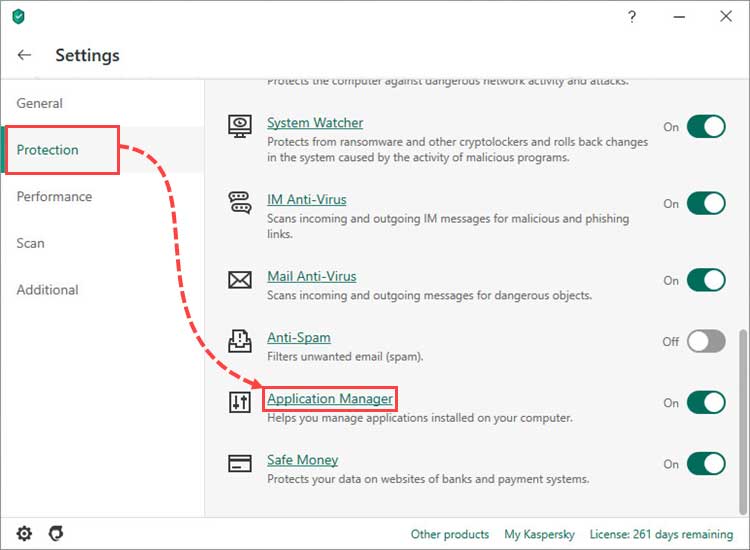The width and height of the screenshot is (750, 550).
Task: Click the Settings page title
Action: [88, 55]
